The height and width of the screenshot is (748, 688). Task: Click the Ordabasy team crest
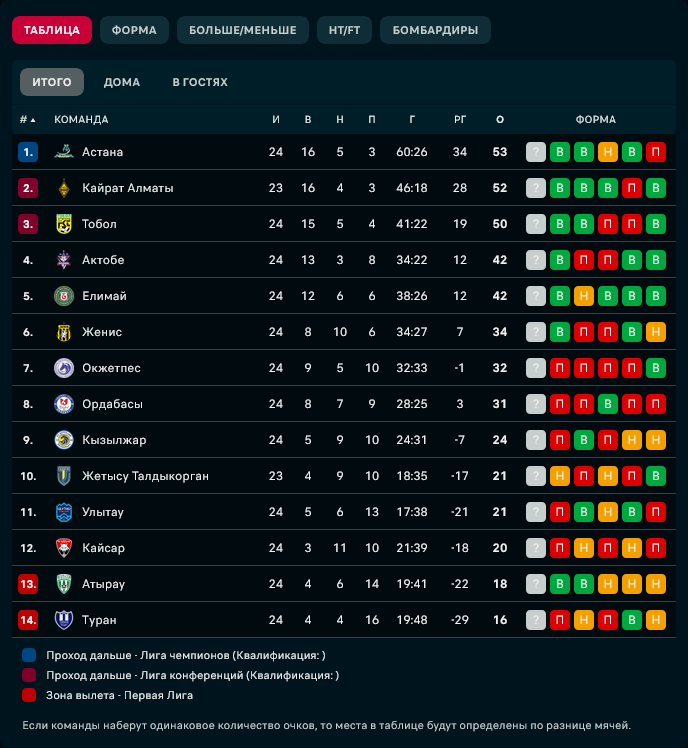64,404
